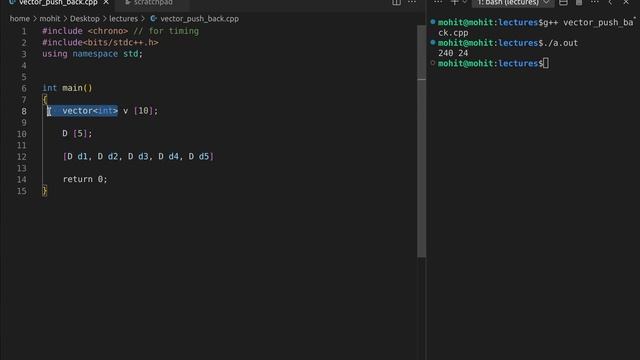Viewport: 640px width, 360px height.
Task: Click vector_push_back.cpp breadcrumb file entry
Action: point(200,19)
